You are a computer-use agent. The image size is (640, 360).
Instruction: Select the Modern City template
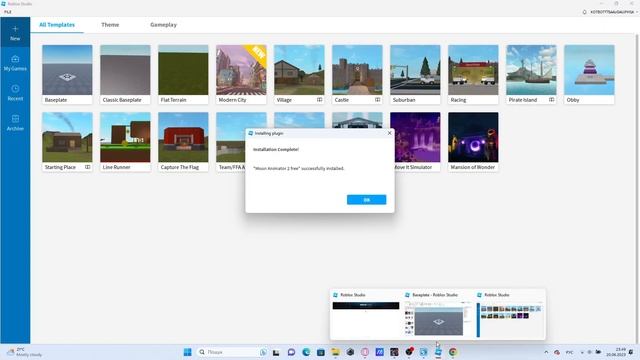click(x=241, y=74)
